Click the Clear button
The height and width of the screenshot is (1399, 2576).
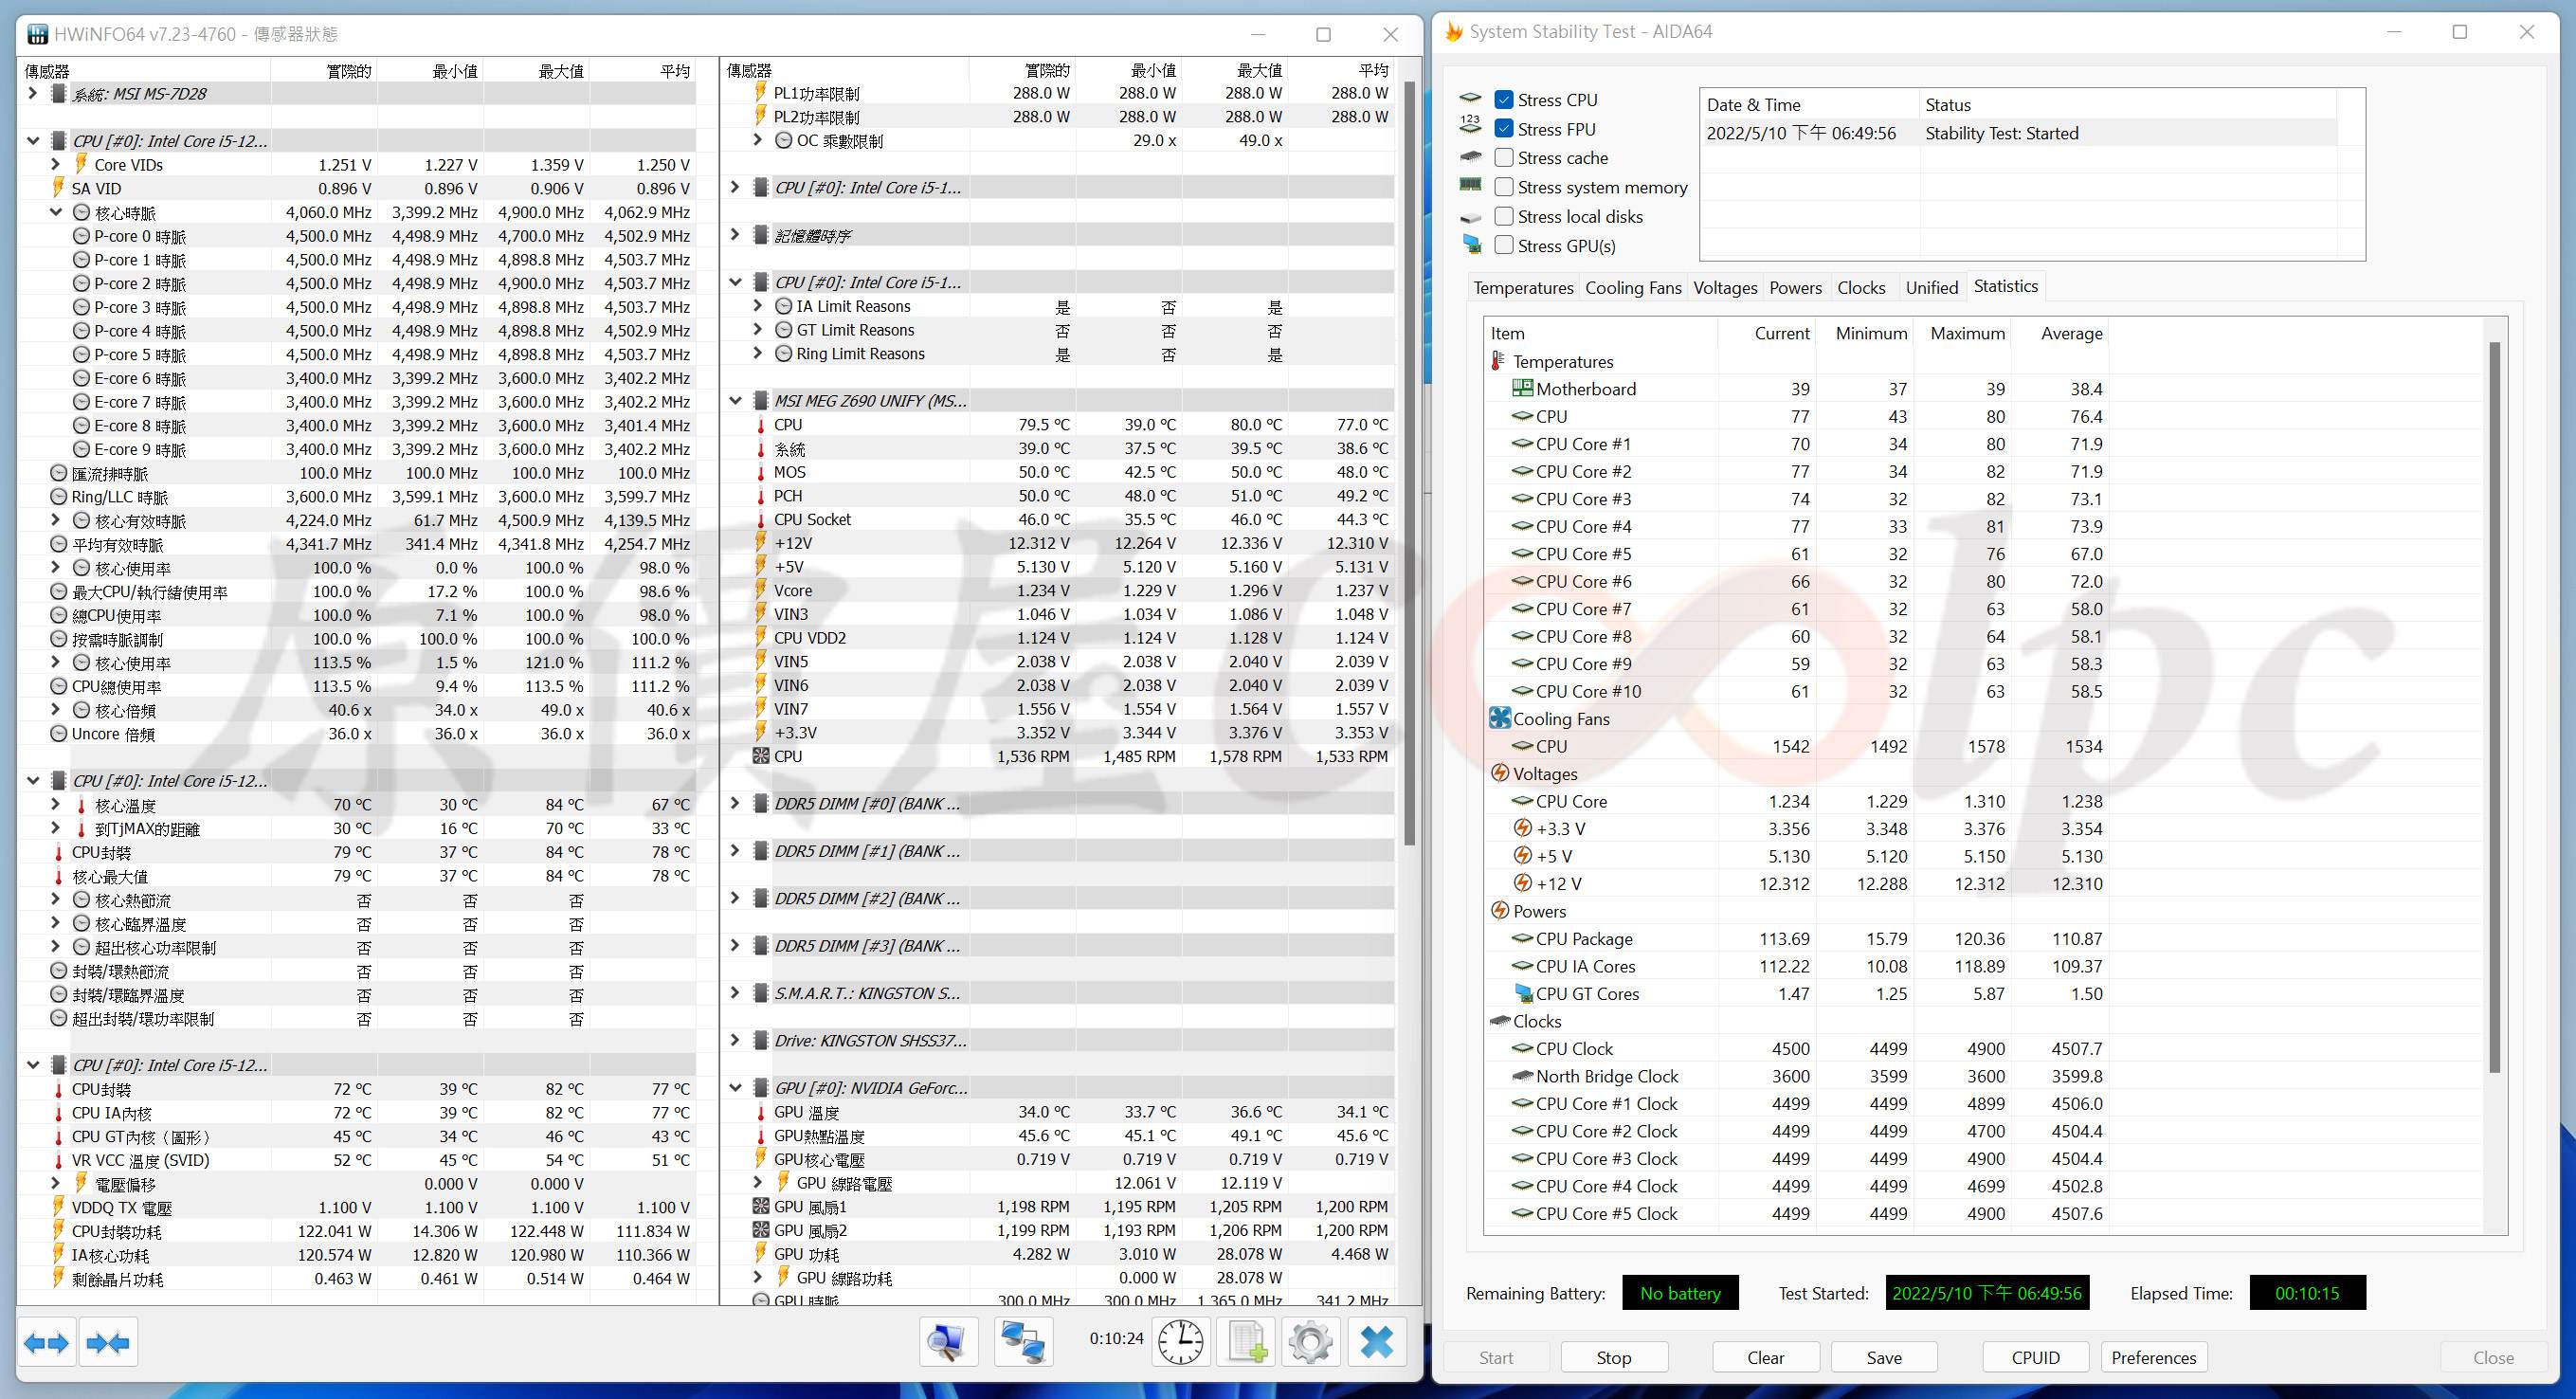coord(1765,1357)
